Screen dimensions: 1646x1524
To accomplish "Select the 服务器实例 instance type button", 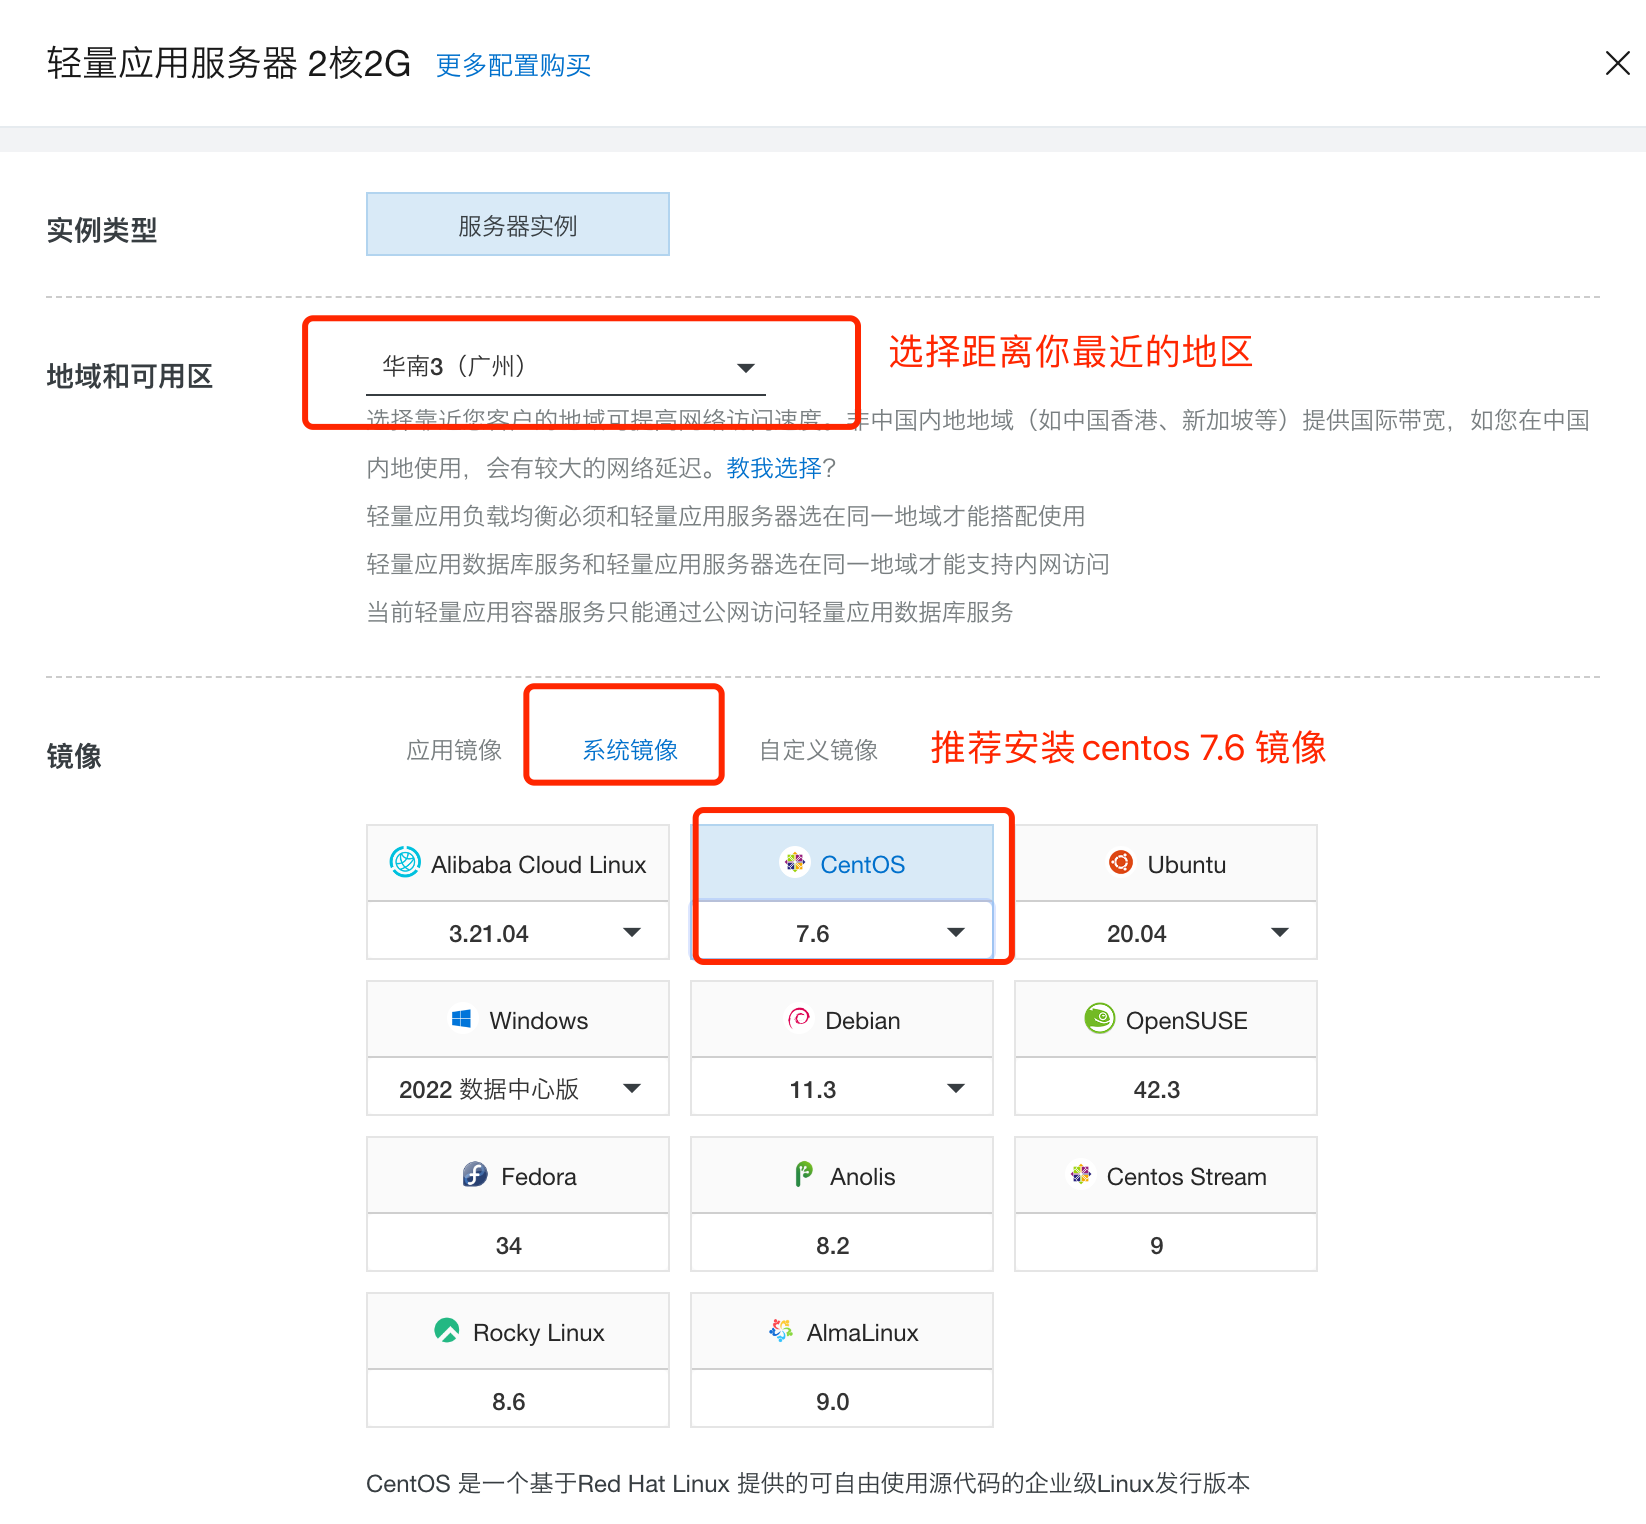I will 518,225.
